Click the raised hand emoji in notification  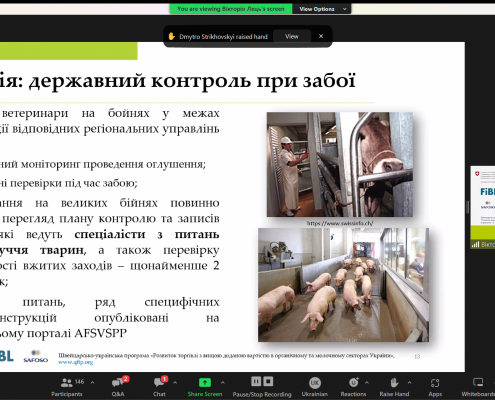(172, 36)
